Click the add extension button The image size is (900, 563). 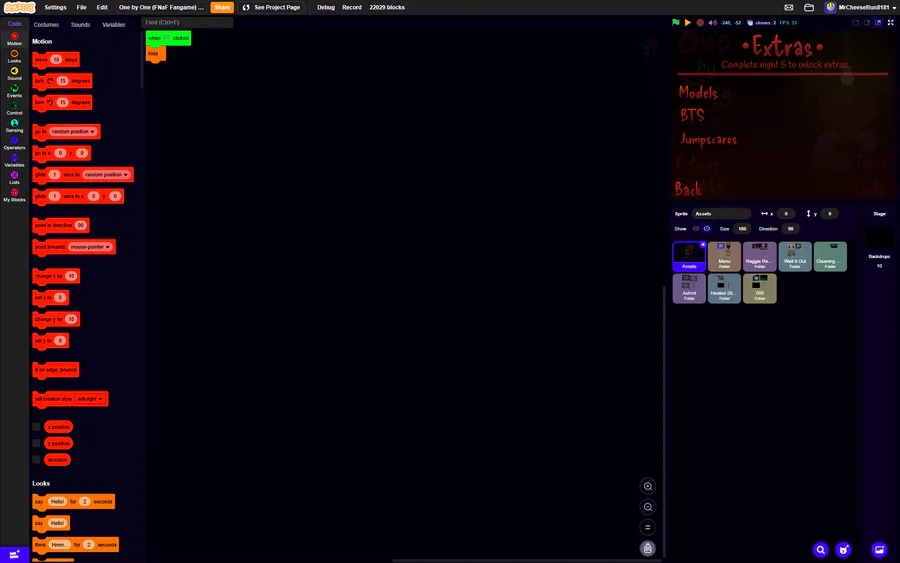pos(14,554)
